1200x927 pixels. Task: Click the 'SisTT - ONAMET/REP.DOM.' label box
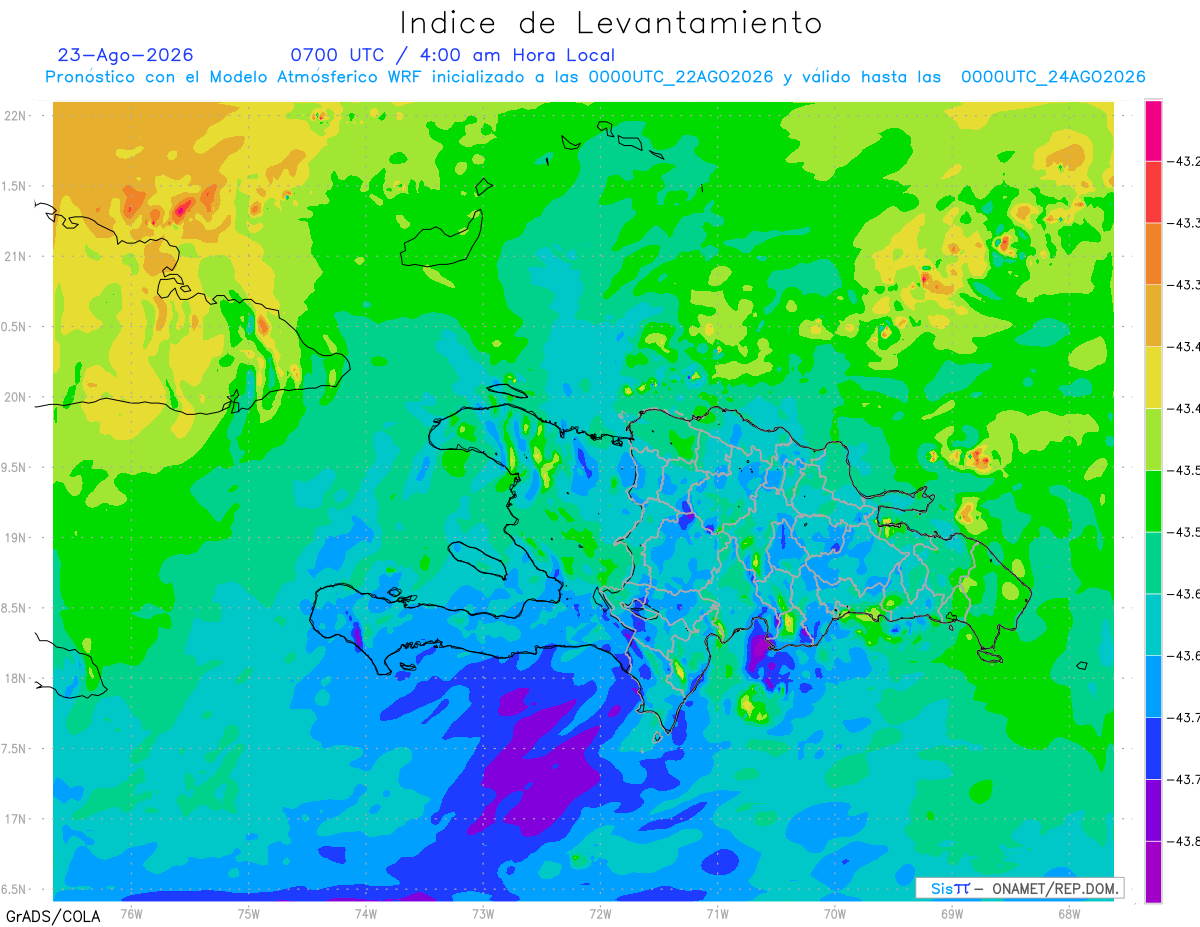coord(1019,888)
